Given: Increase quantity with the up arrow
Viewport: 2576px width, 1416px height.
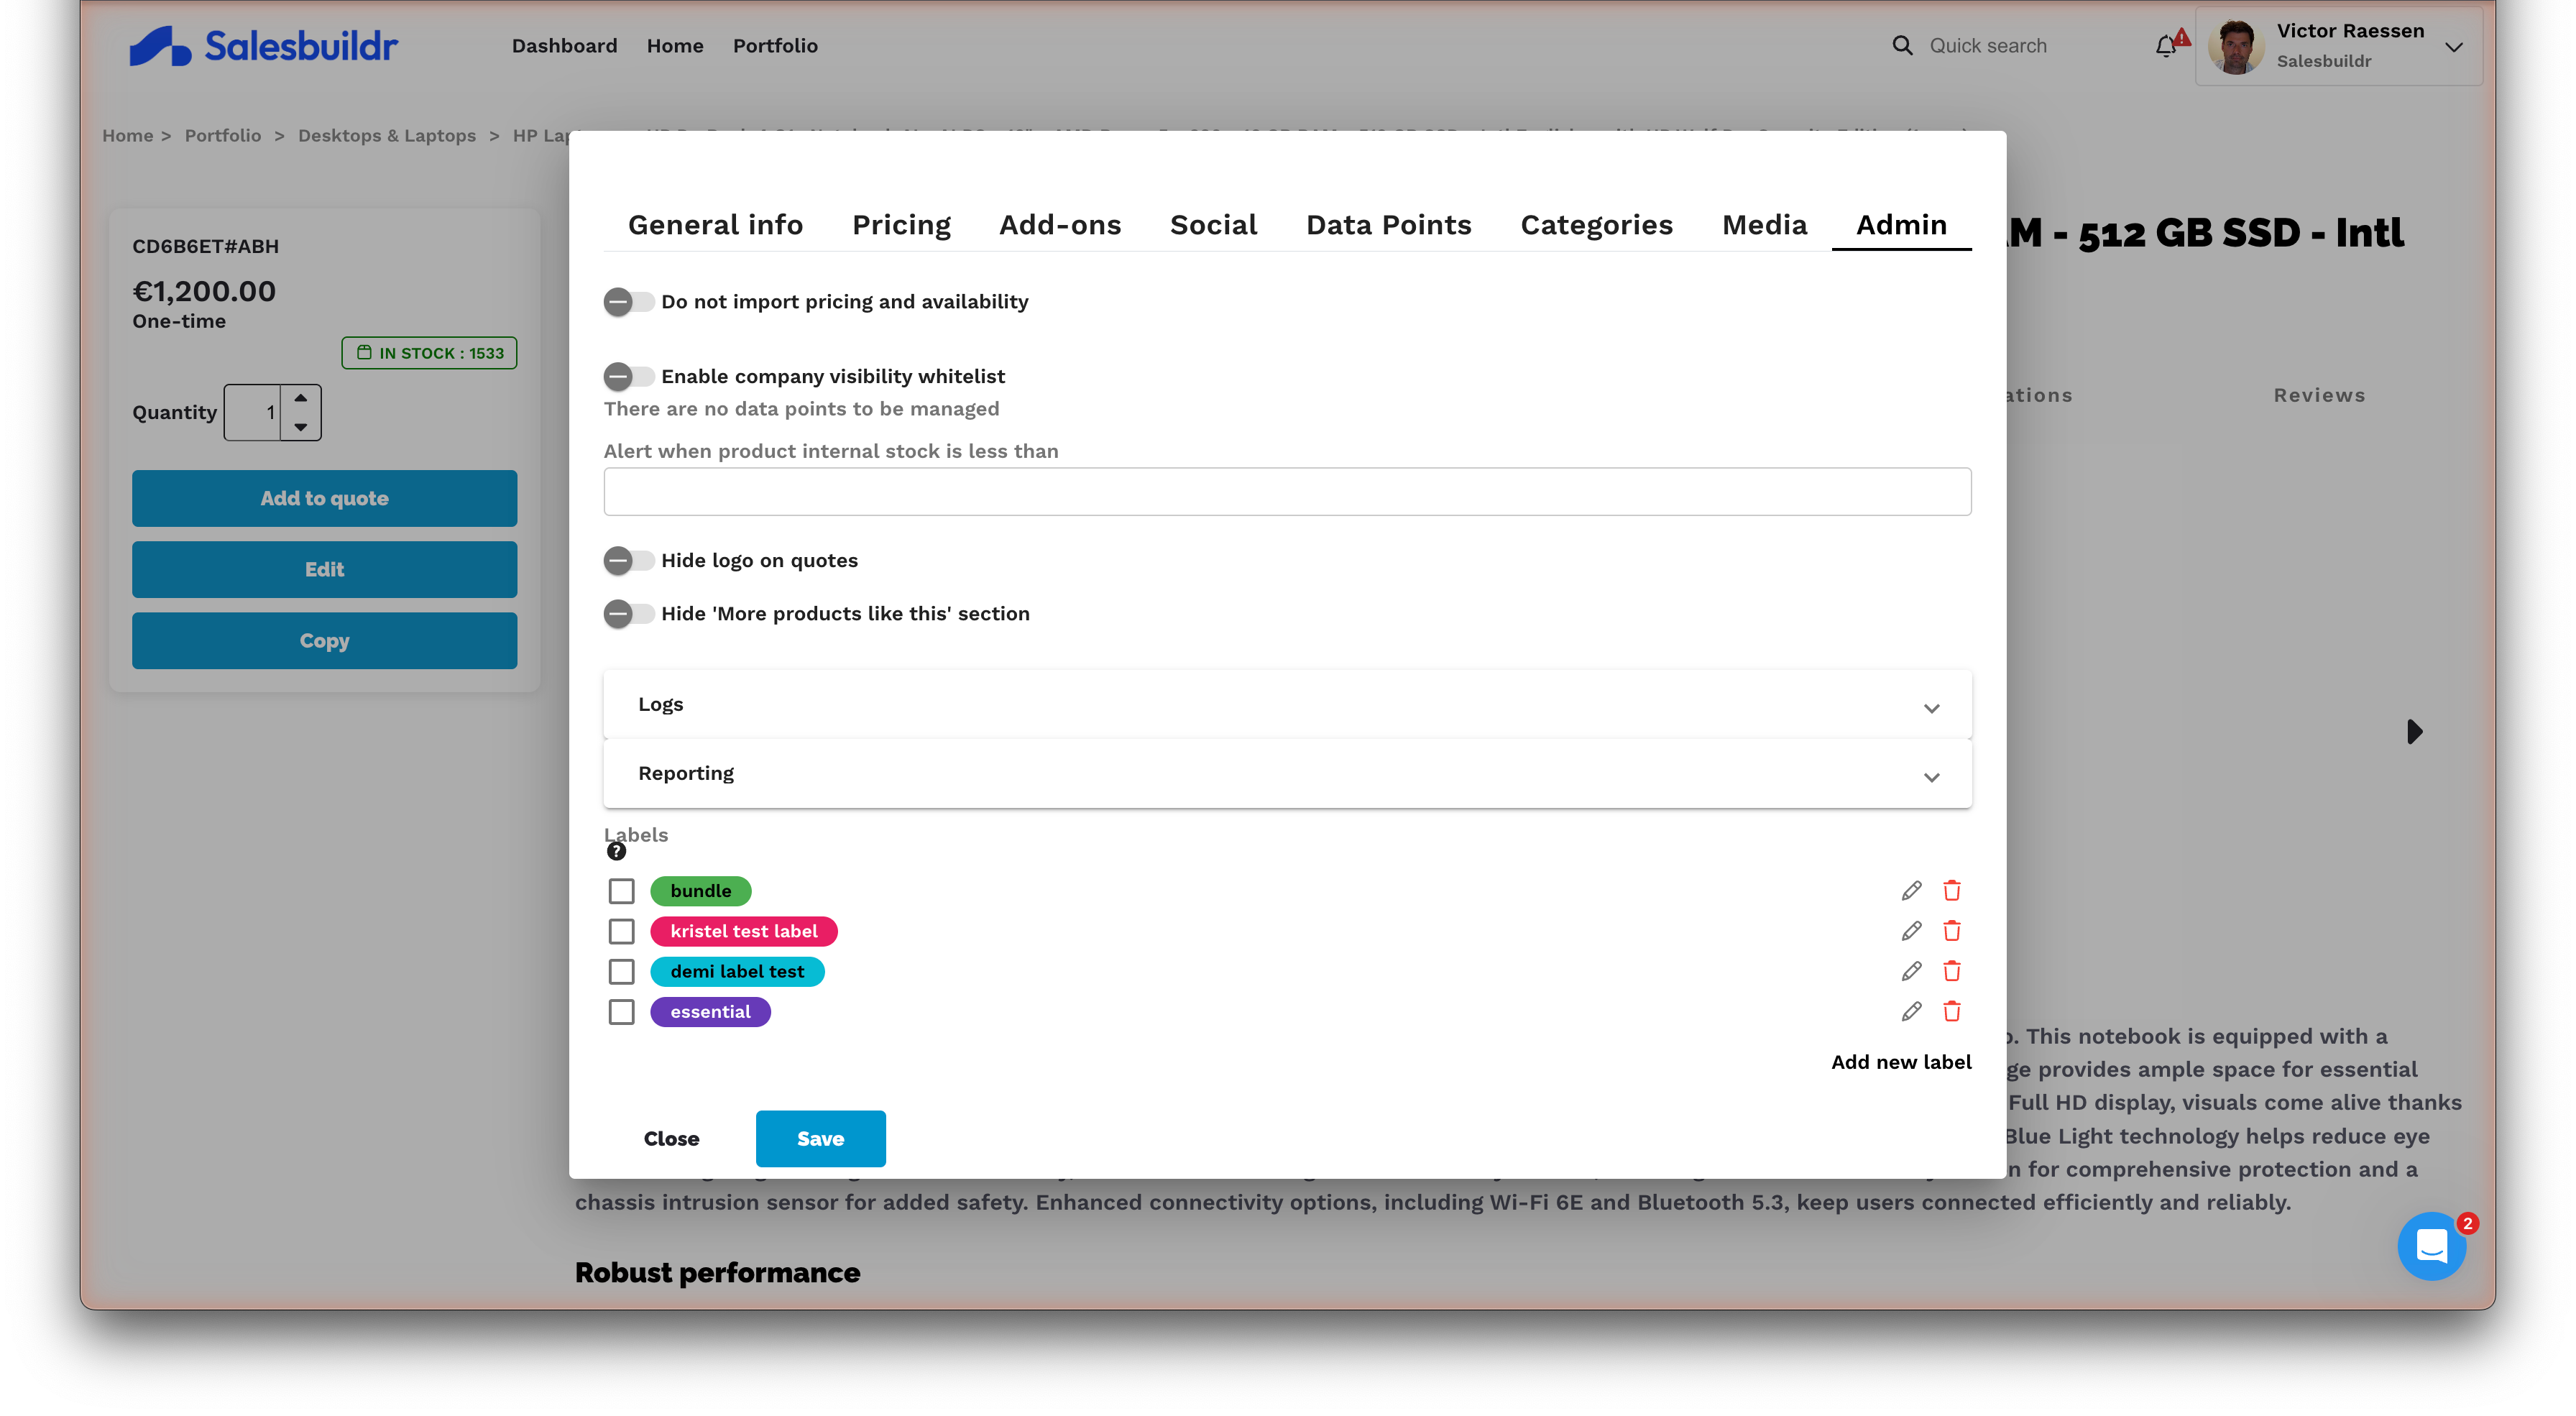Looking at the screenshot, I should click(300, 398).
